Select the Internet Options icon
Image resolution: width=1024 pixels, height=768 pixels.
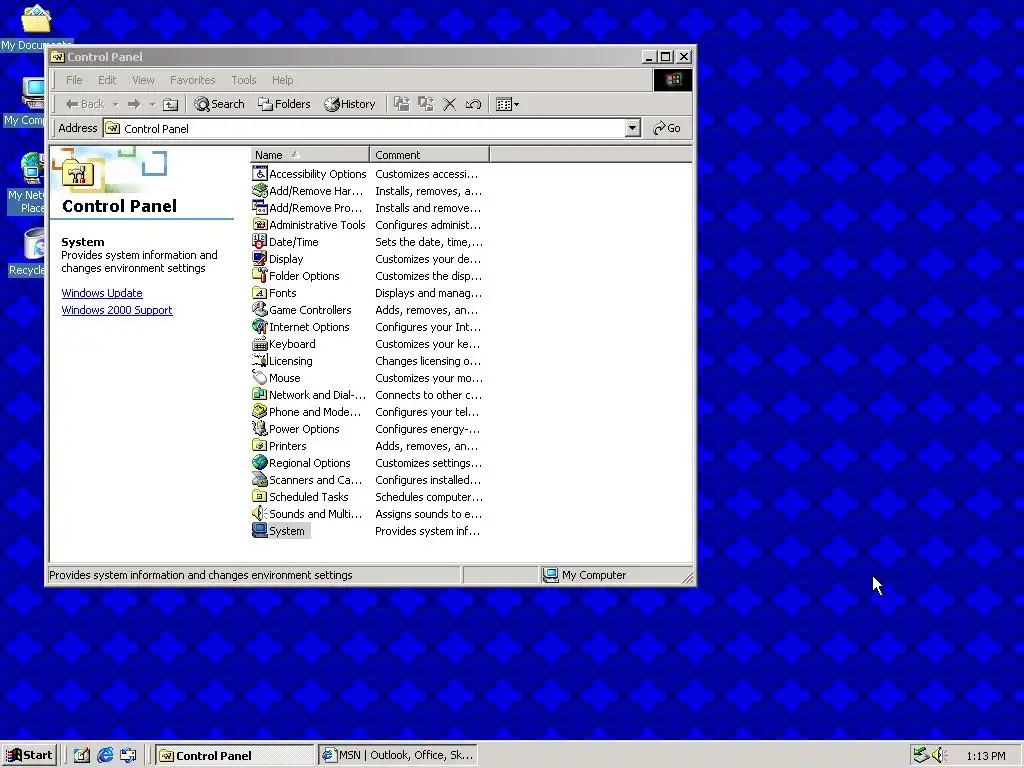(x=260, y=327)
